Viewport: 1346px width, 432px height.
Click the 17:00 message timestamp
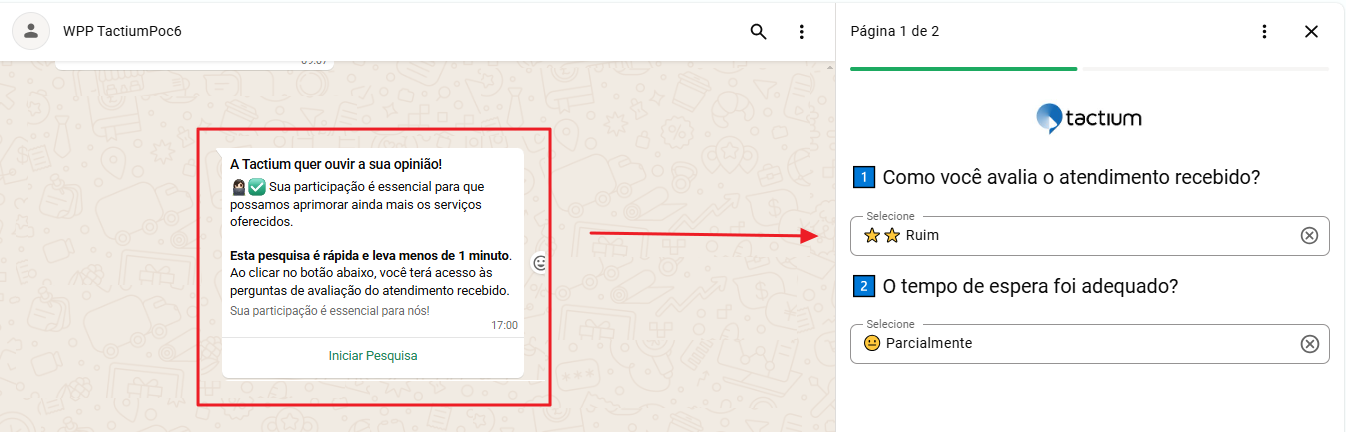[504, 325]
